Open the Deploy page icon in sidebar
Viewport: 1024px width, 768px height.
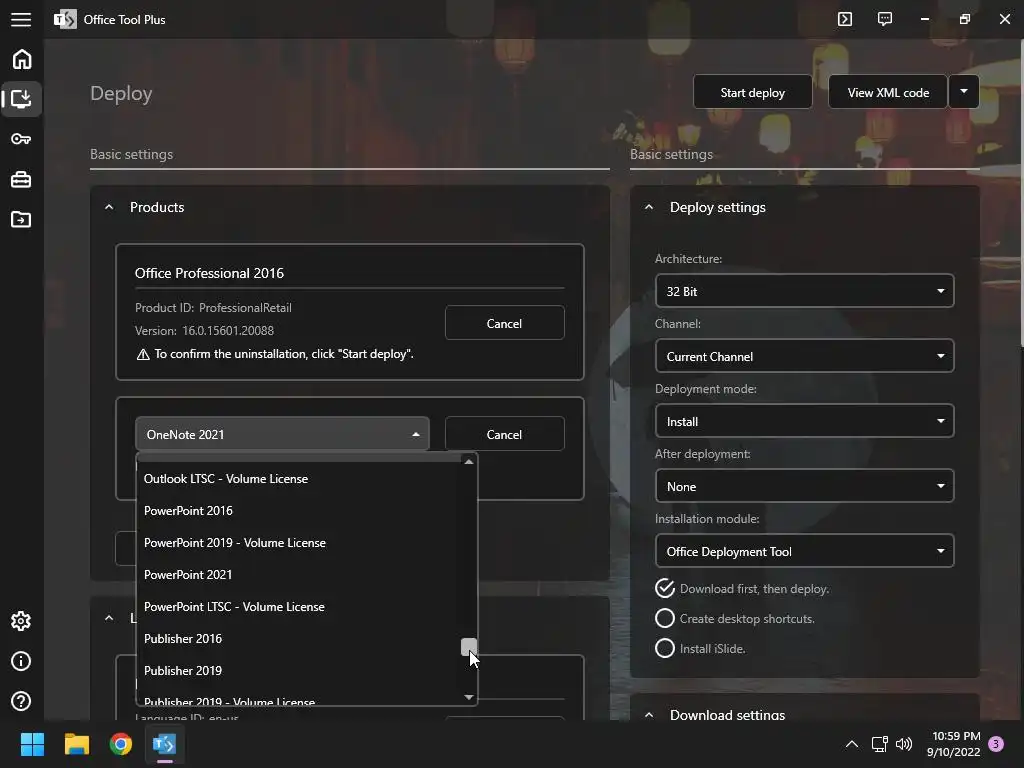[22, 99]
